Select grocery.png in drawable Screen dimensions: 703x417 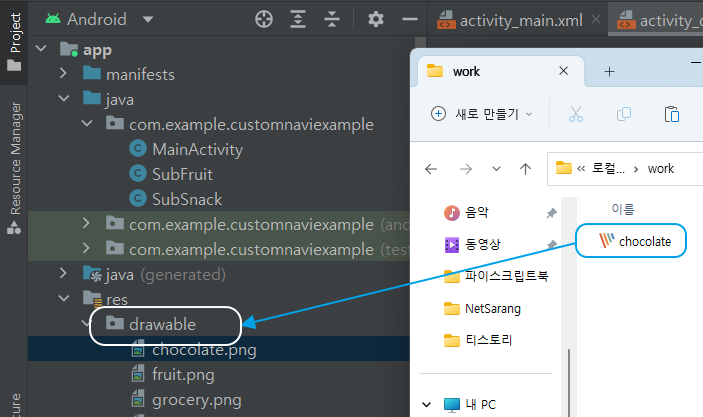pyautogui.click(x=196, y=400)
